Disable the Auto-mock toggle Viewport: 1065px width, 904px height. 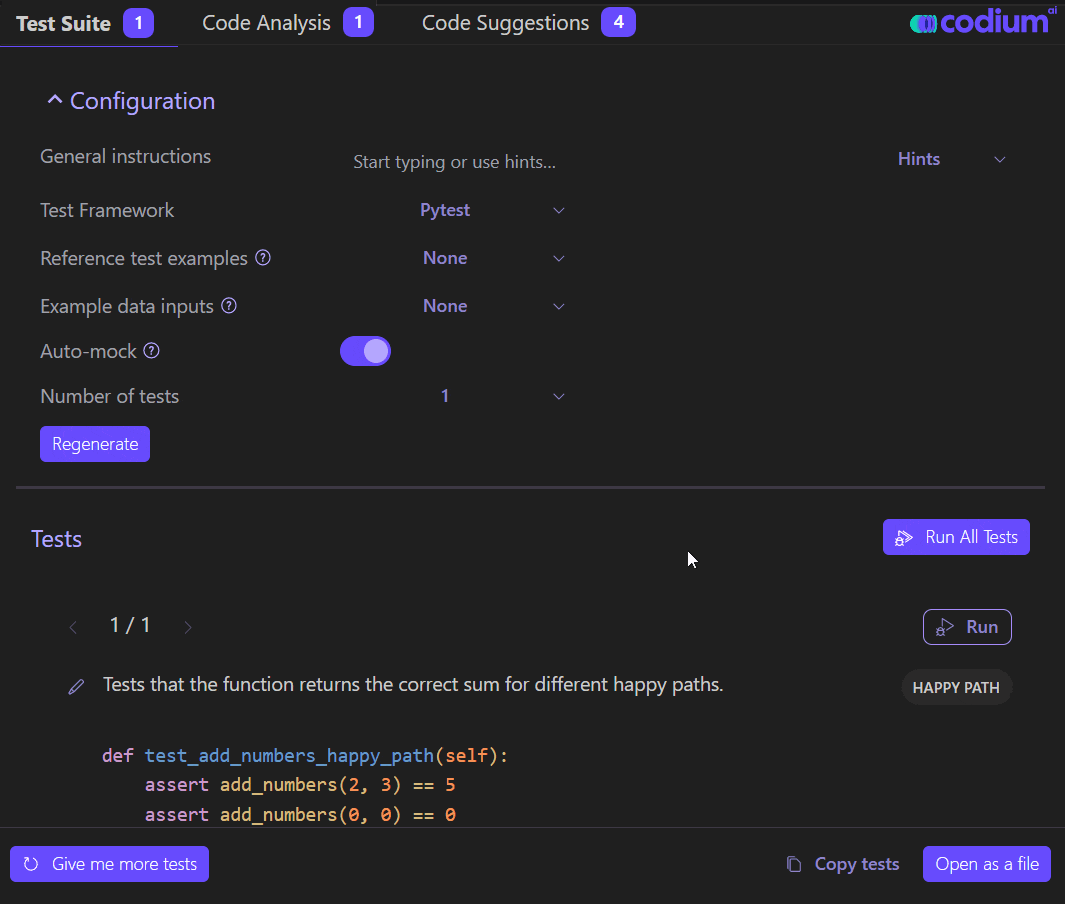365,351
